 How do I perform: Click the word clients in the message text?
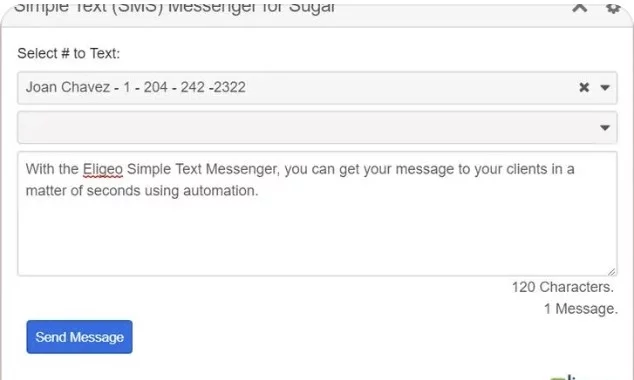point(527,169)
